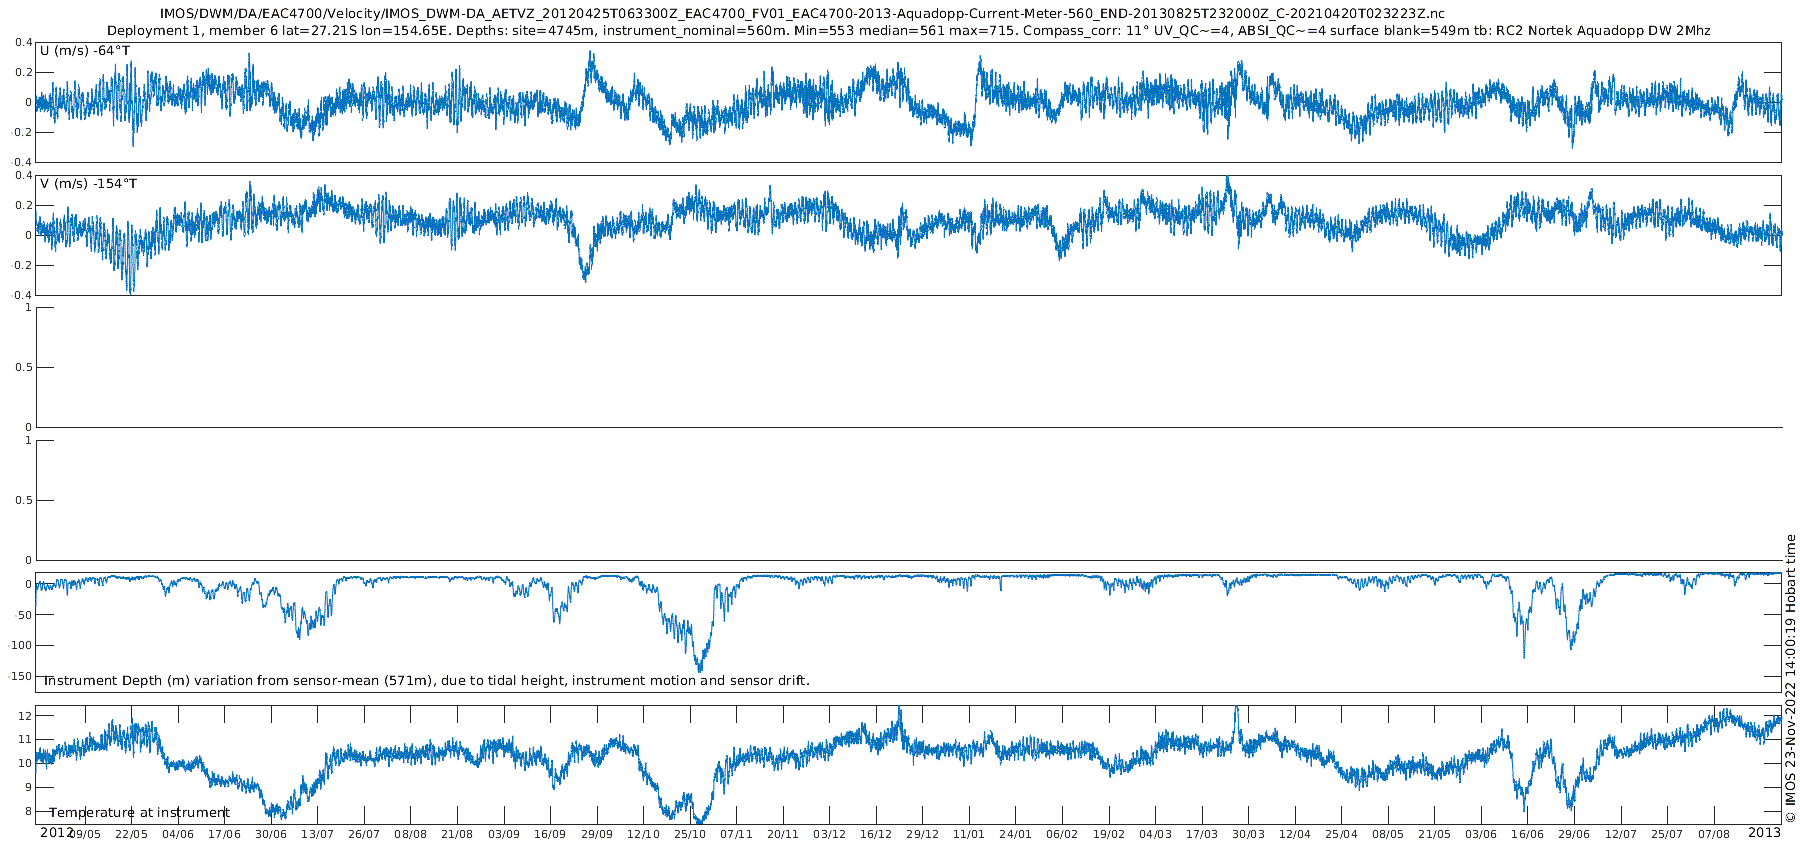Click the '17/06' date tick label
Viewport: 1800px width, 850px height.
[x=224, y=834]
